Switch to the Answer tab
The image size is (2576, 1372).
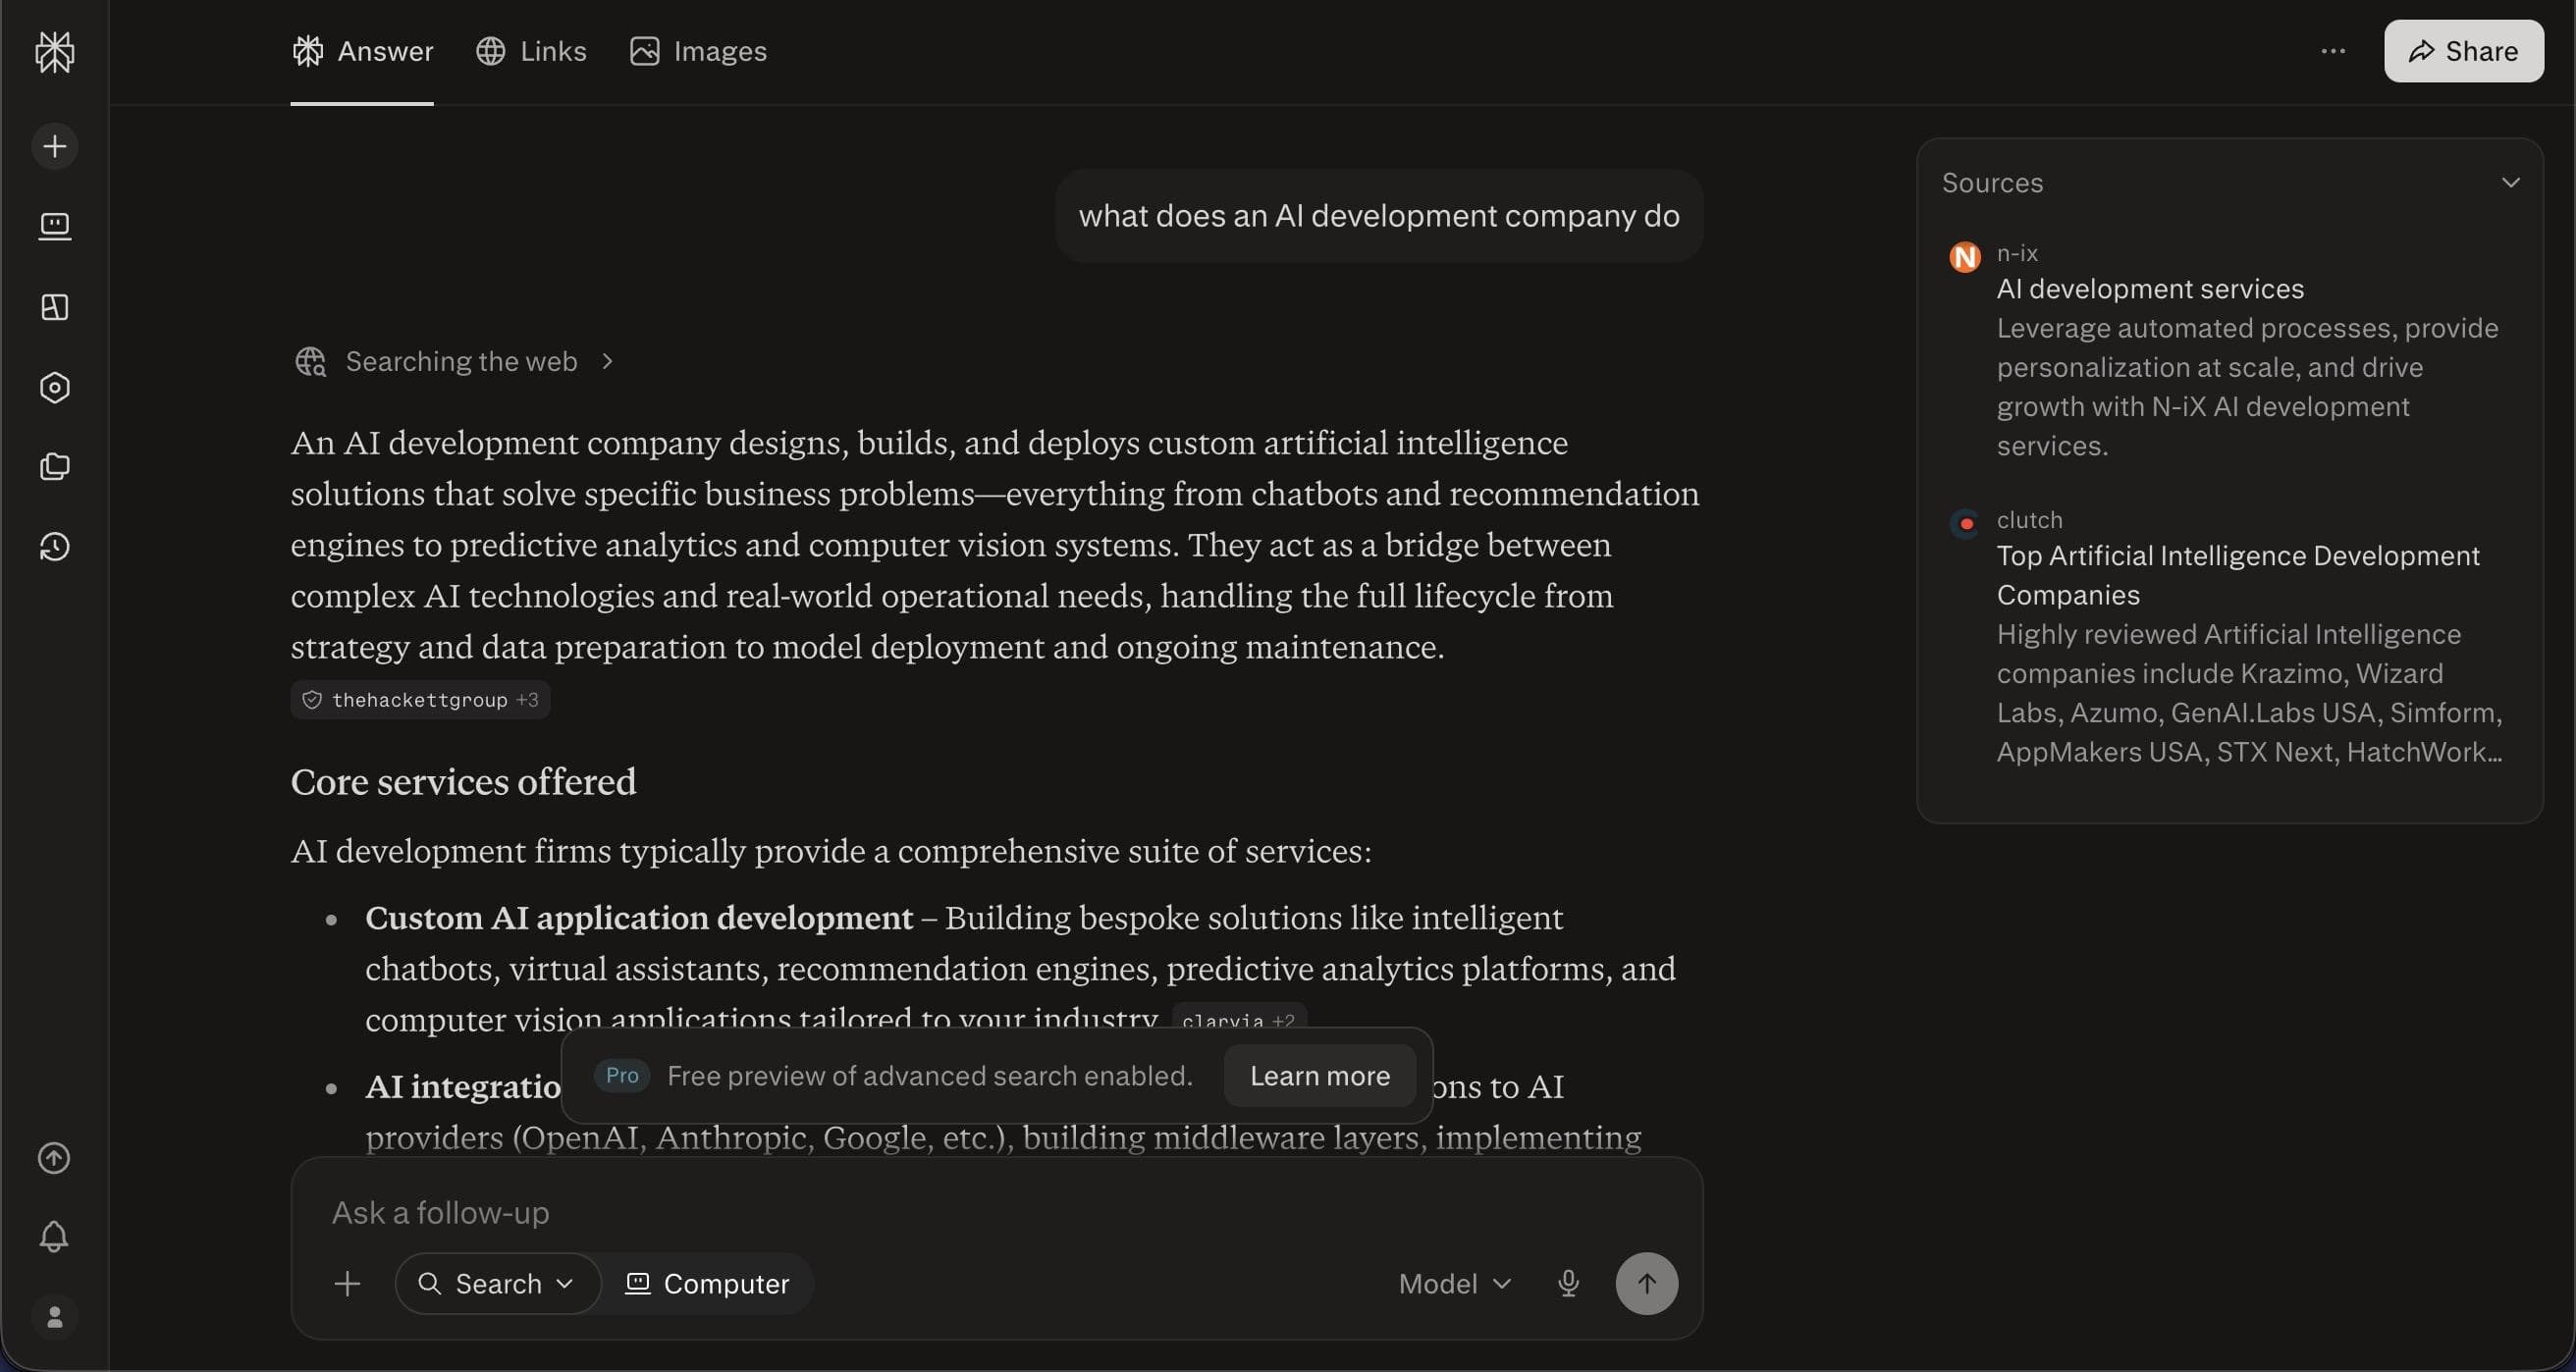(362, 51)
